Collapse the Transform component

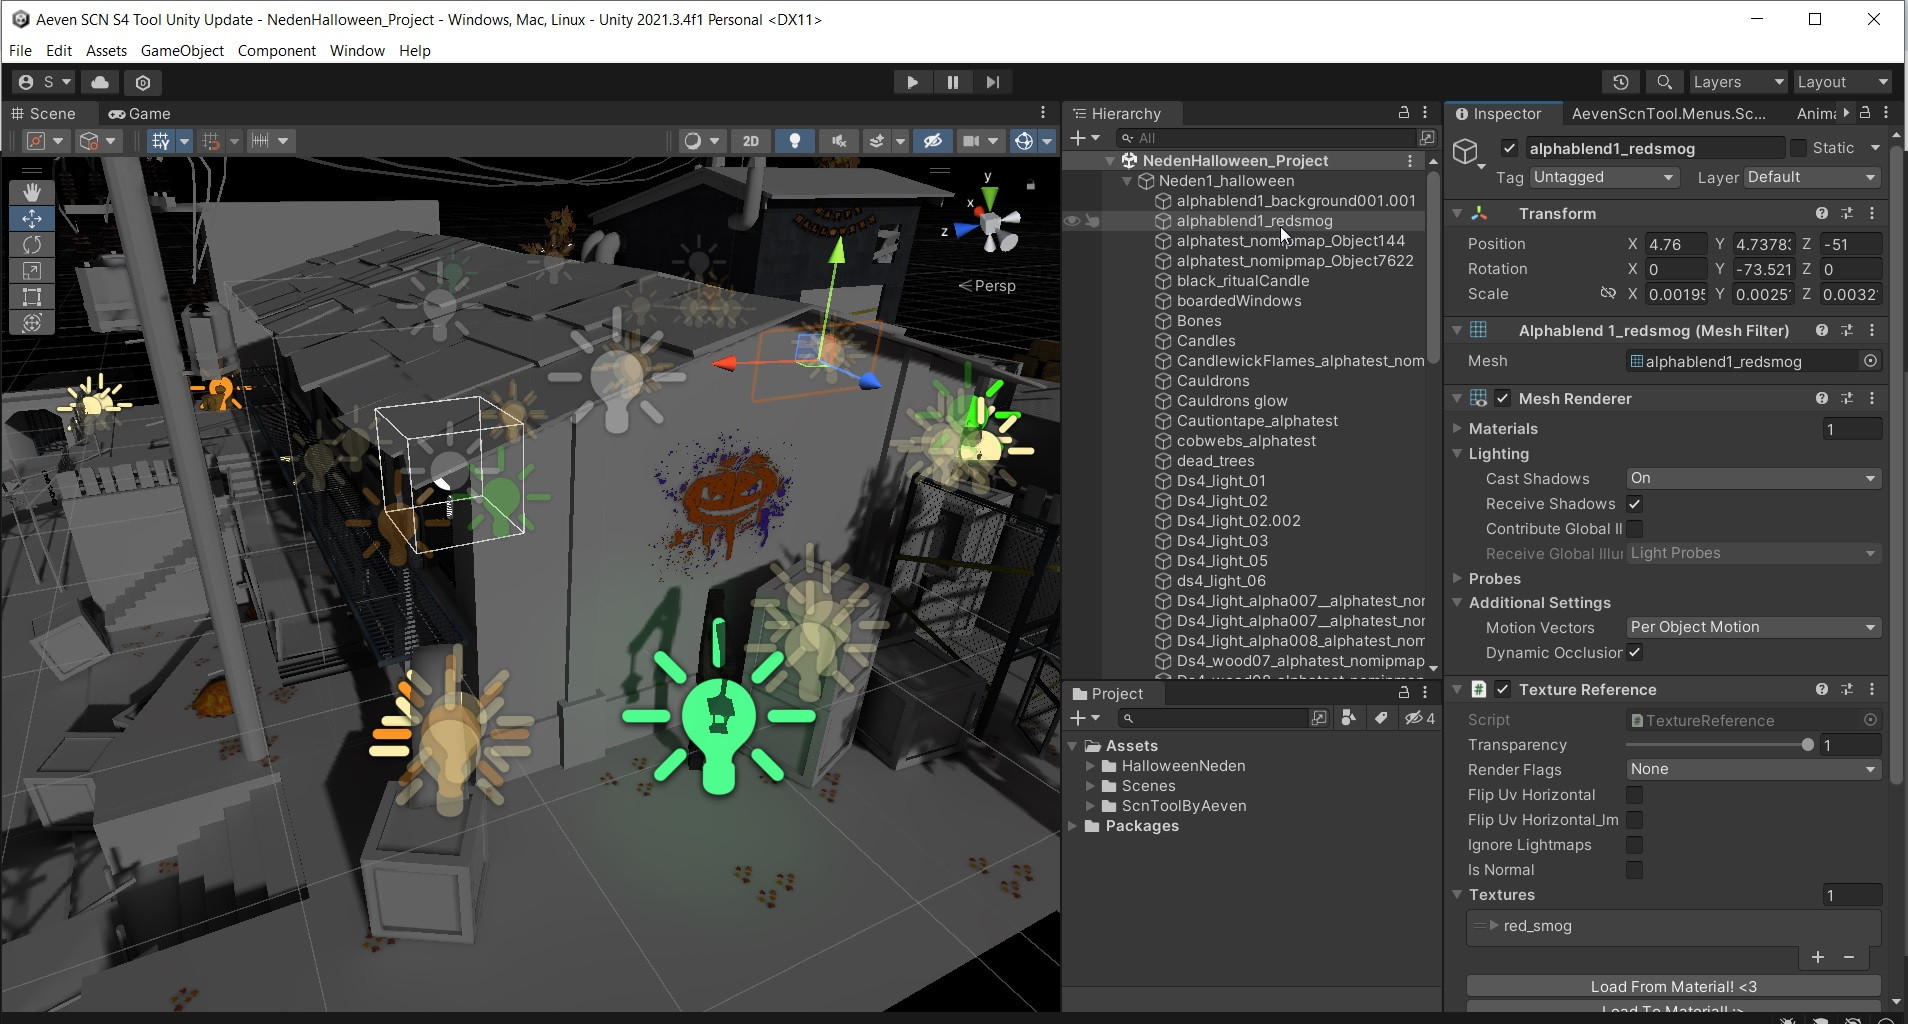(1457, 213)
